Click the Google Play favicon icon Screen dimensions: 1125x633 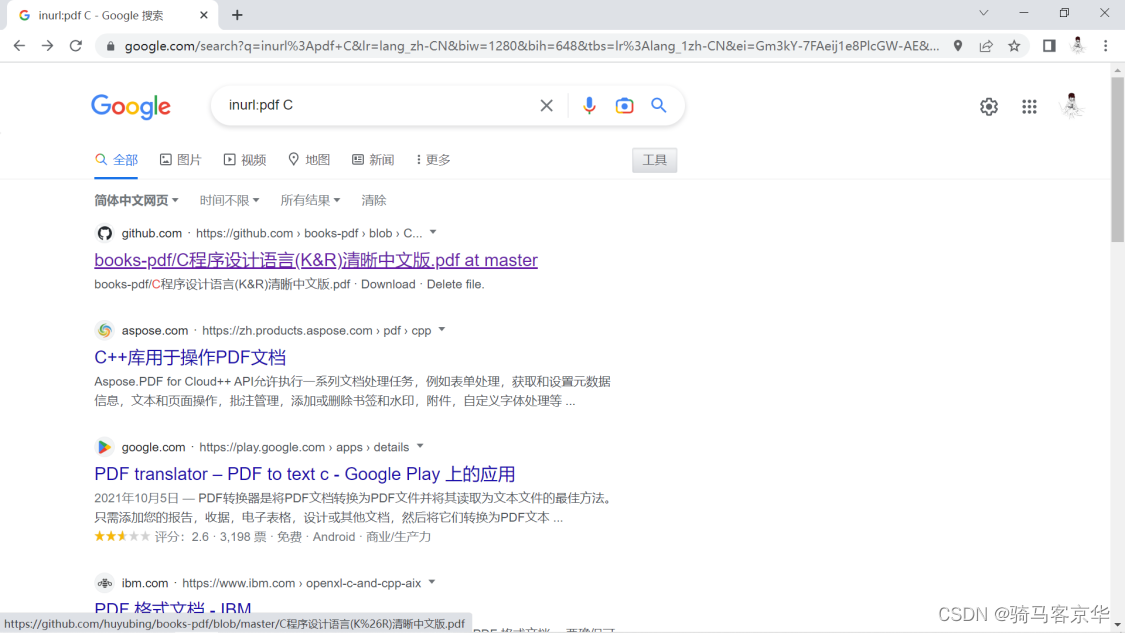pos(105,447)
